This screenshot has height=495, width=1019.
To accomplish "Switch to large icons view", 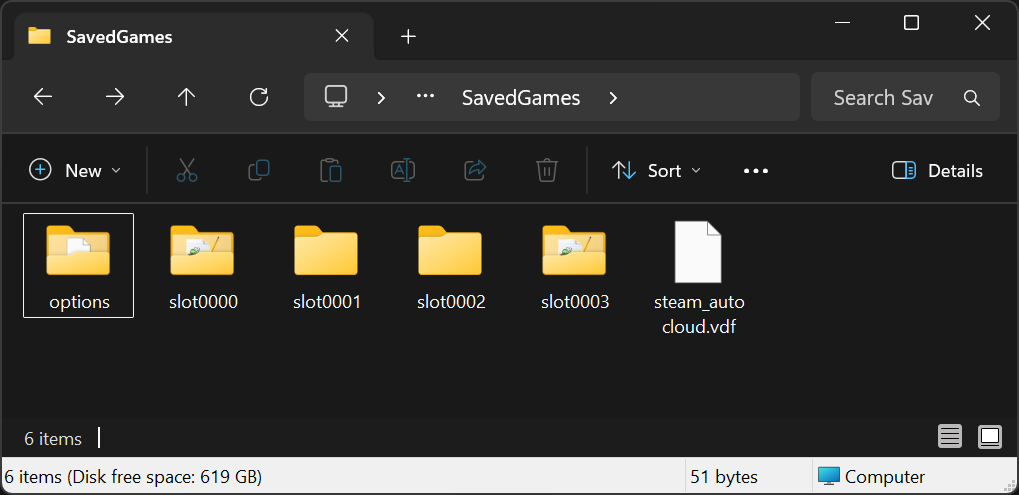I will [x=990, y=437].
